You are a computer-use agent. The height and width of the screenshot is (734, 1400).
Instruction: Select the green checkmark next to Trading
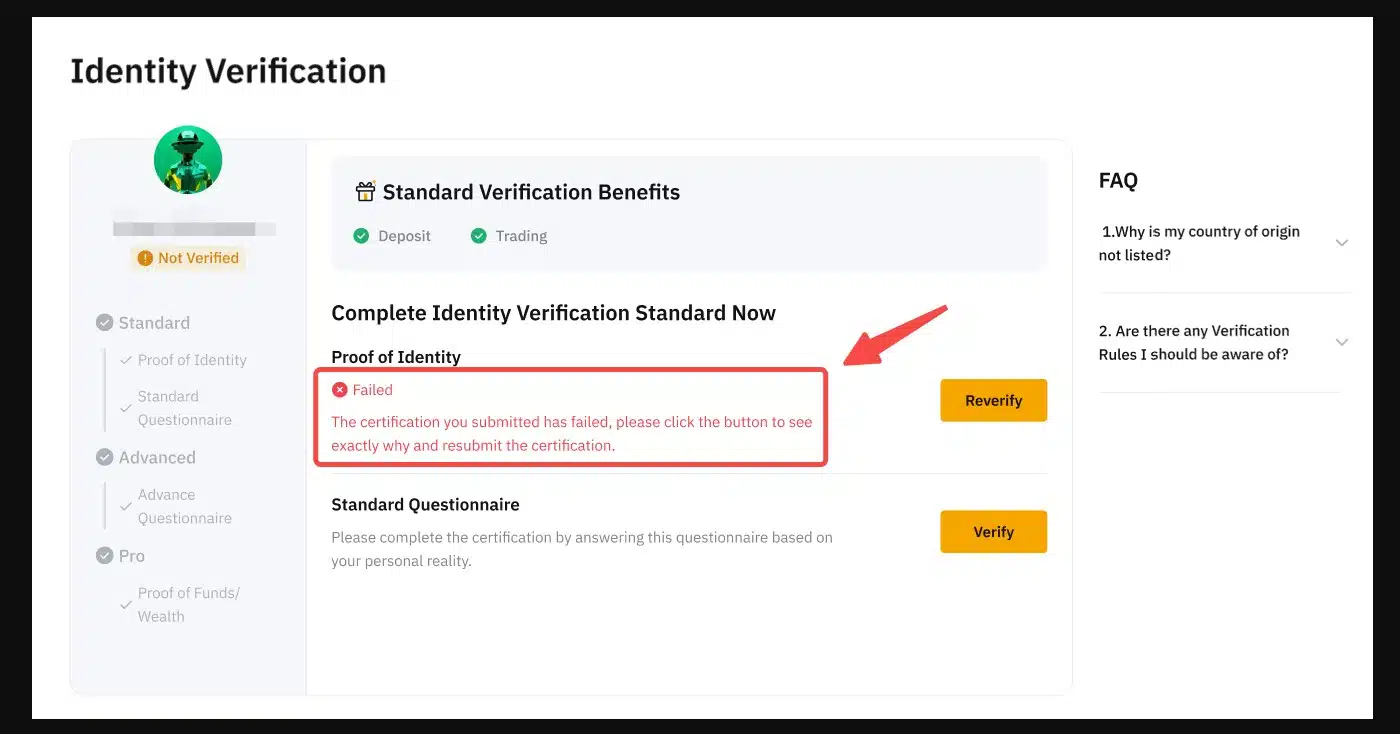tap(479, 236)
